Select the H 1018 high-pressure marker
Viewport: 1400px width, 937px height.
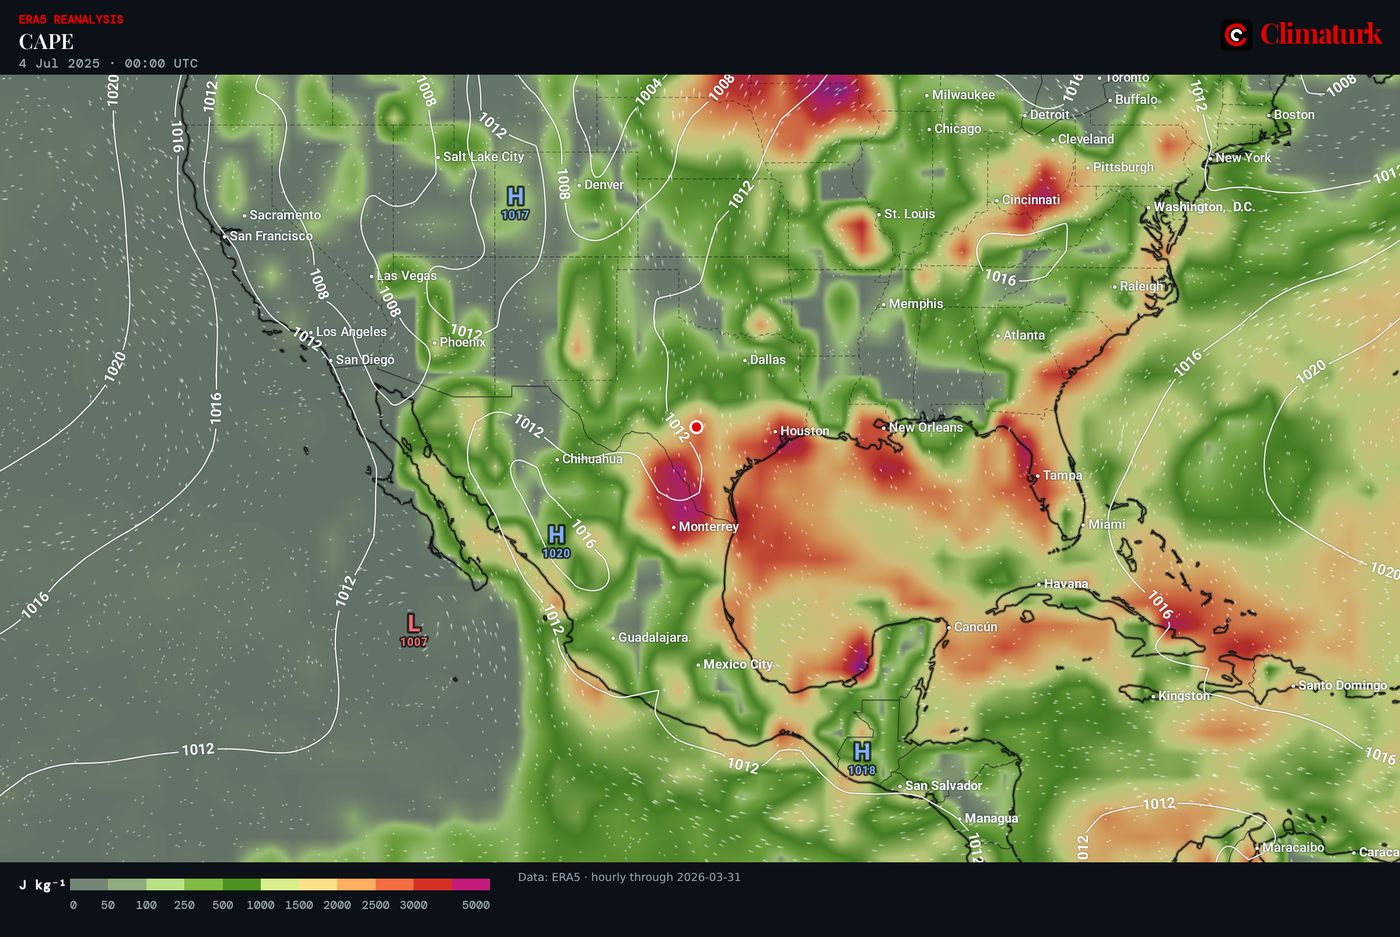[x=861, y=757]
